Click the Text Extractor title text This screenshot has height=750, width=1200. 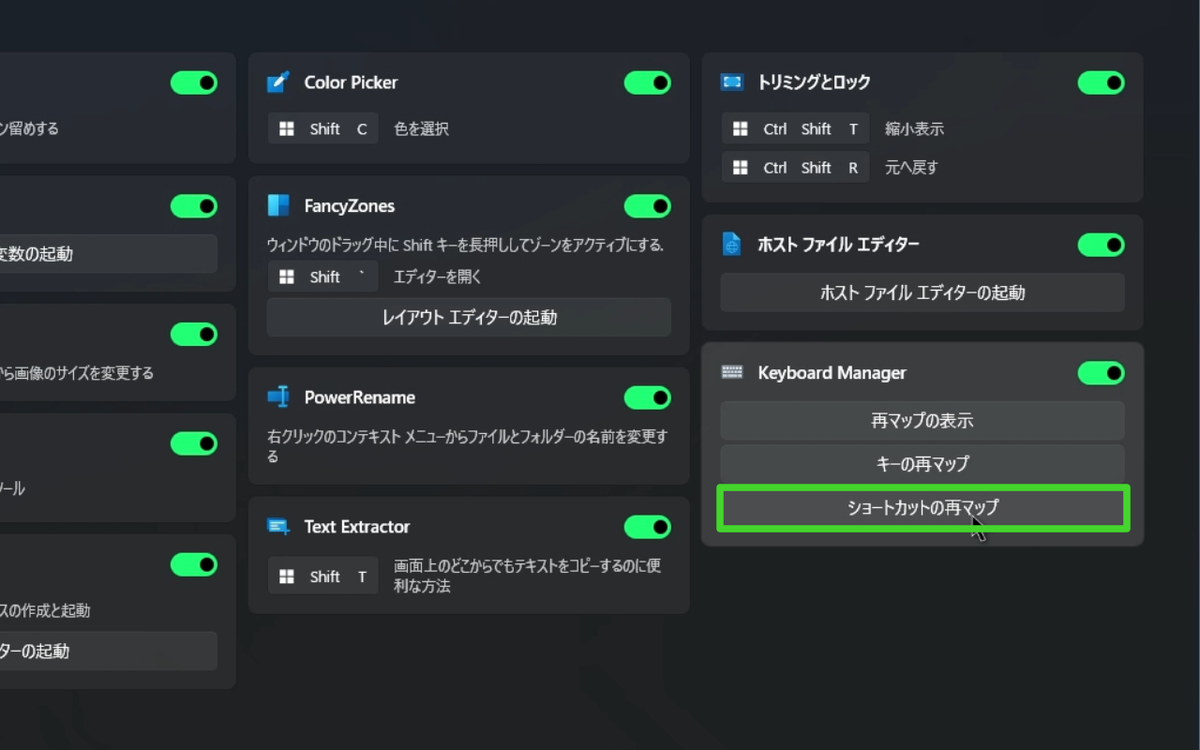[x=357, y=527]
